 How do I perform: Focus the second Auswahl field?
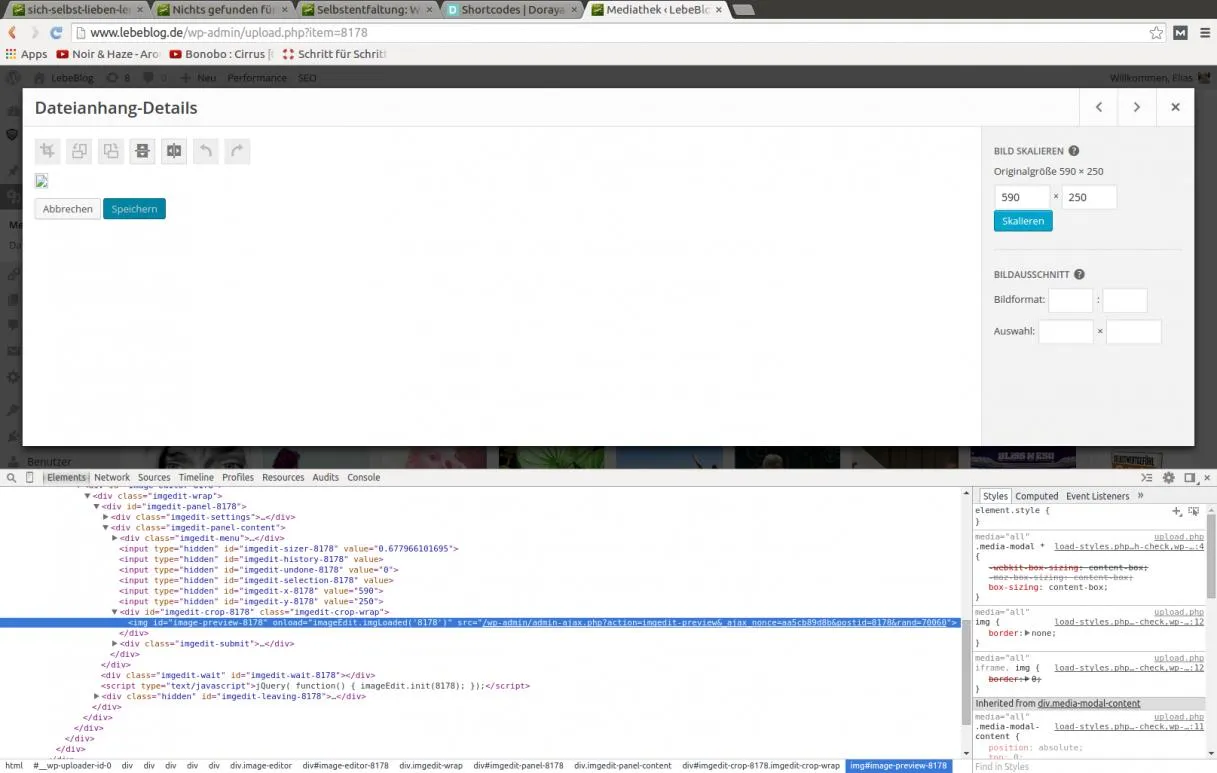(1134, 331)
